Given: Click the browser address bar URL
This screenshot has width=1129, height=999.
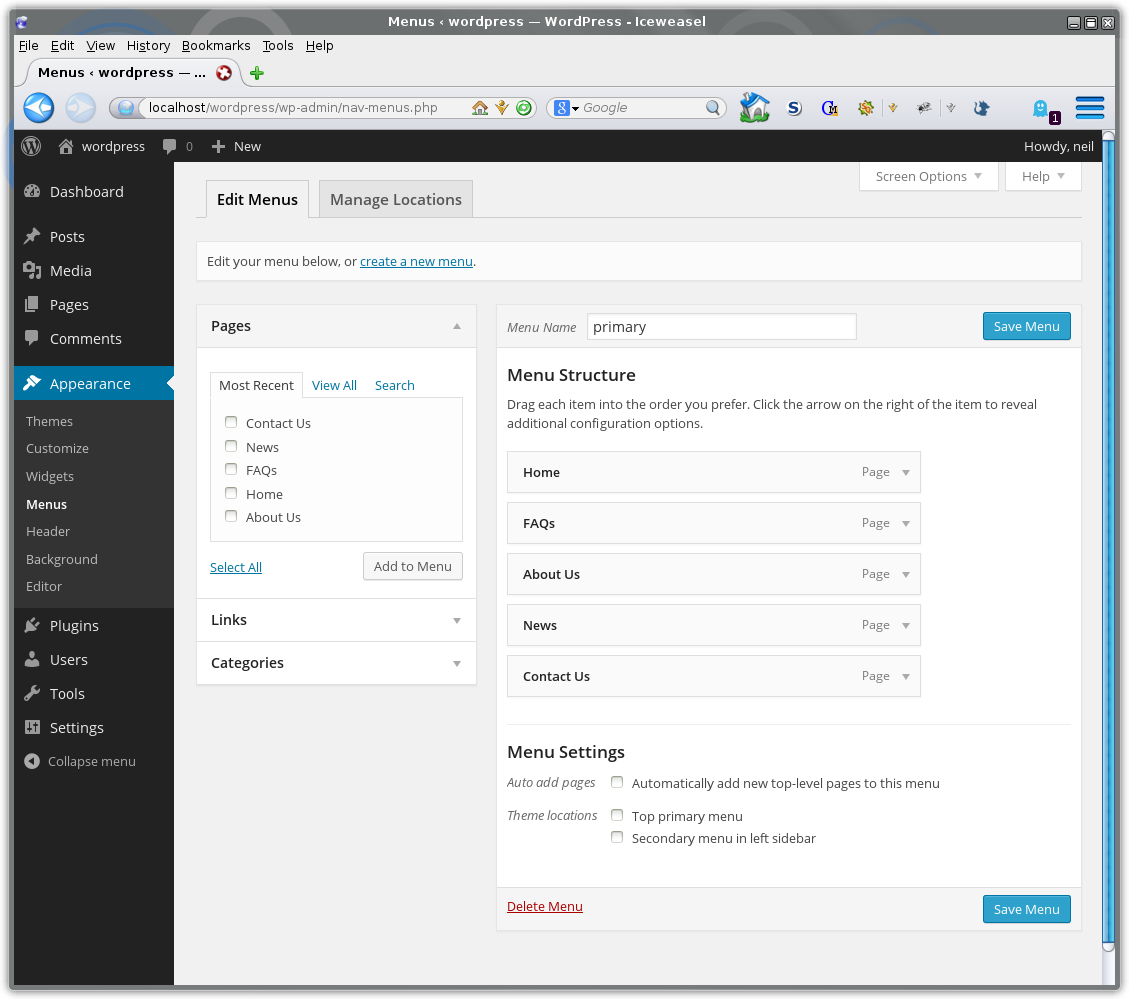Looking at the screenshot, I should click(293, 108).
